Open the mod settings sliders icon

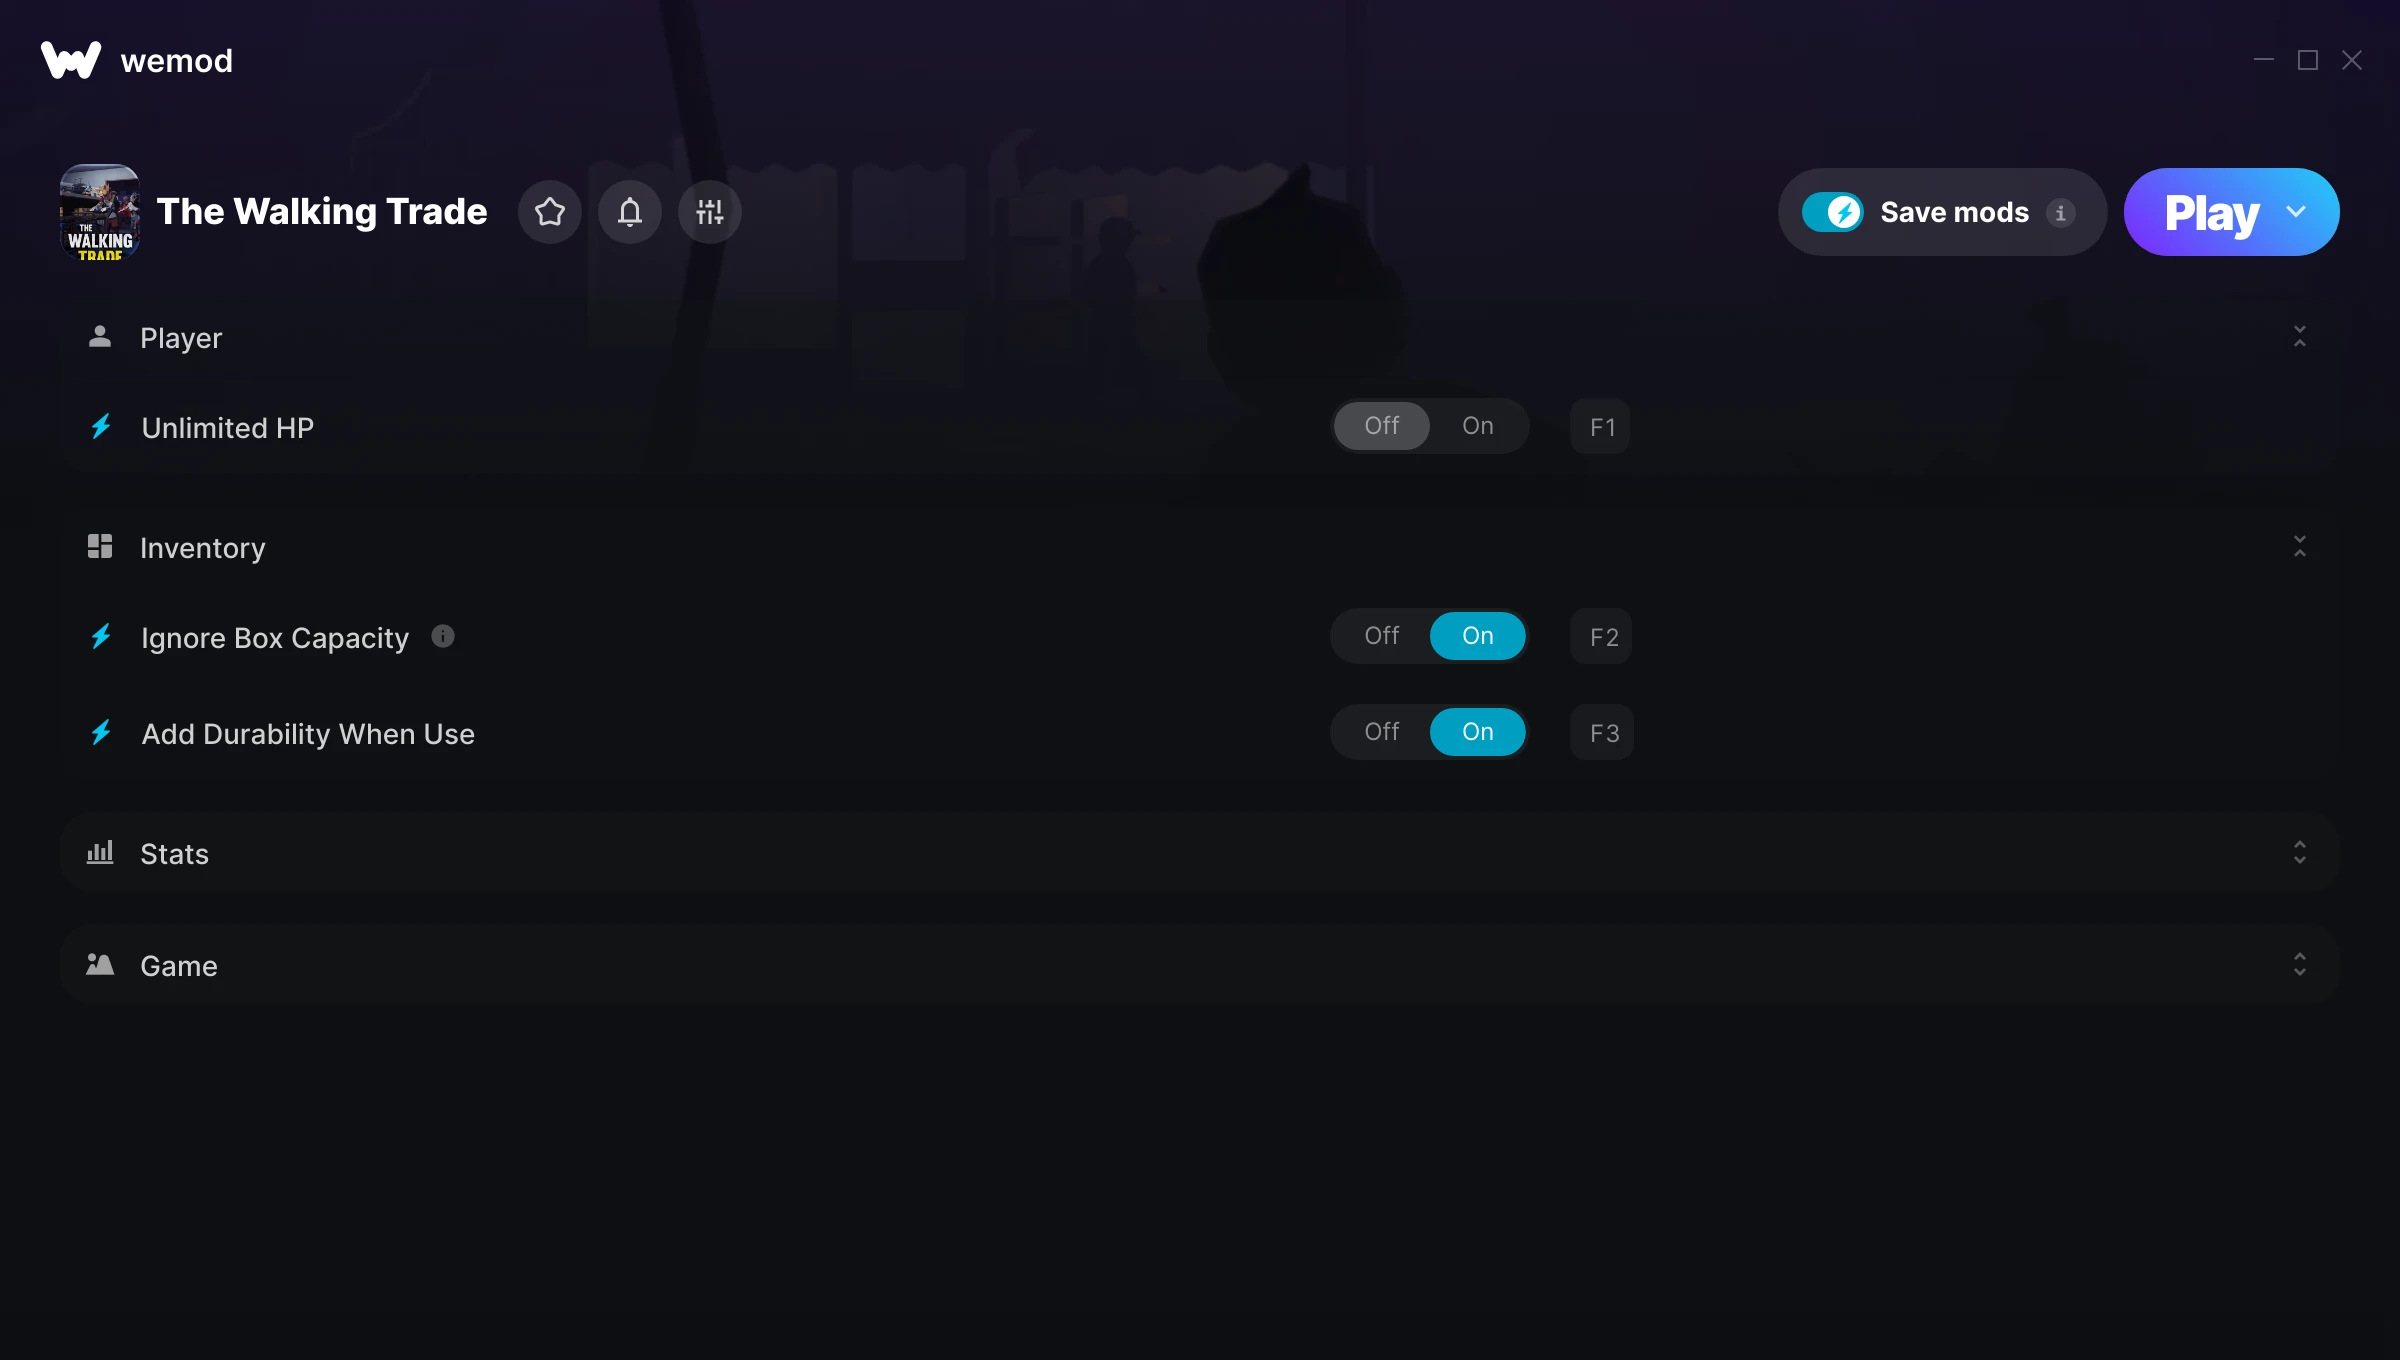tap(709, 212)
